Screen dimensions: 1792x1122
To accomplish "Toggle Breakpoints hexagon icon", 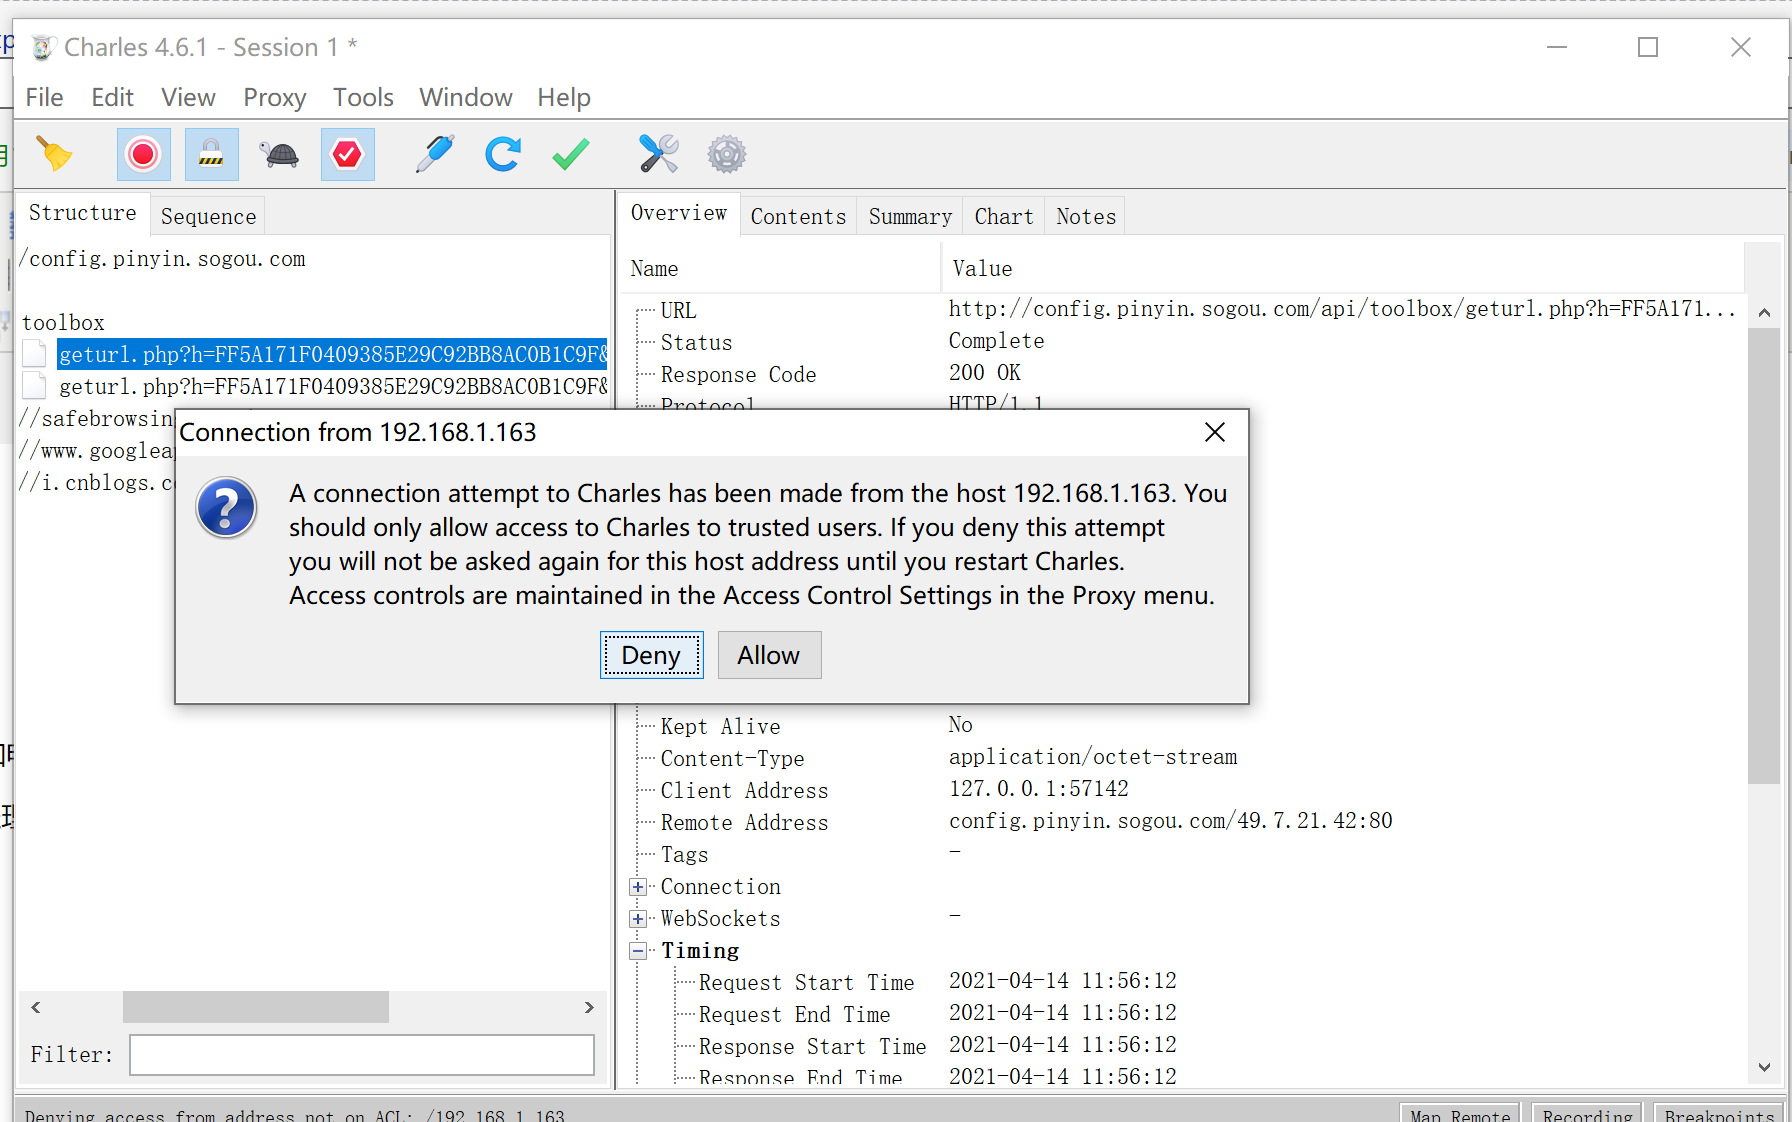I will point(347,155).
